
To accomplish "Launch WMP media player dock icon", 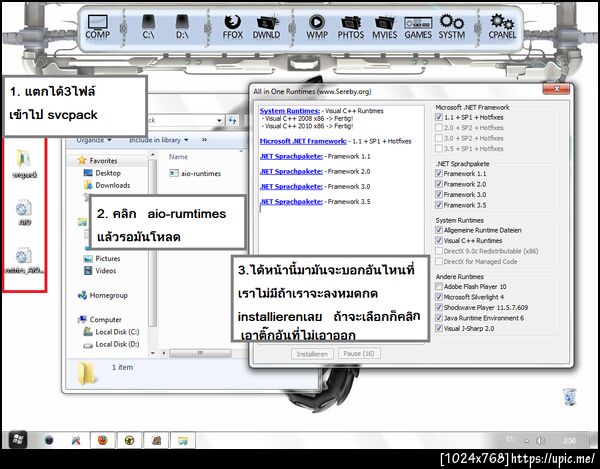I will coord(316,27).
